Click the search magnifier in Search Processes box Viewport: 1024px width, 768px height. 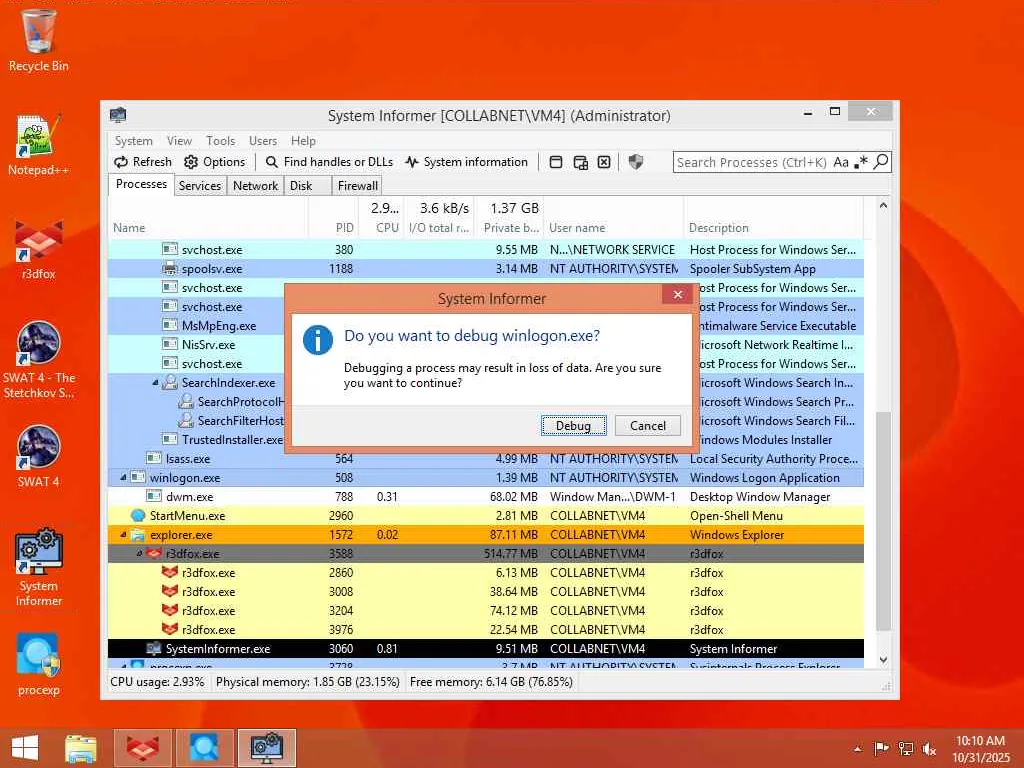tap(881, 162)
